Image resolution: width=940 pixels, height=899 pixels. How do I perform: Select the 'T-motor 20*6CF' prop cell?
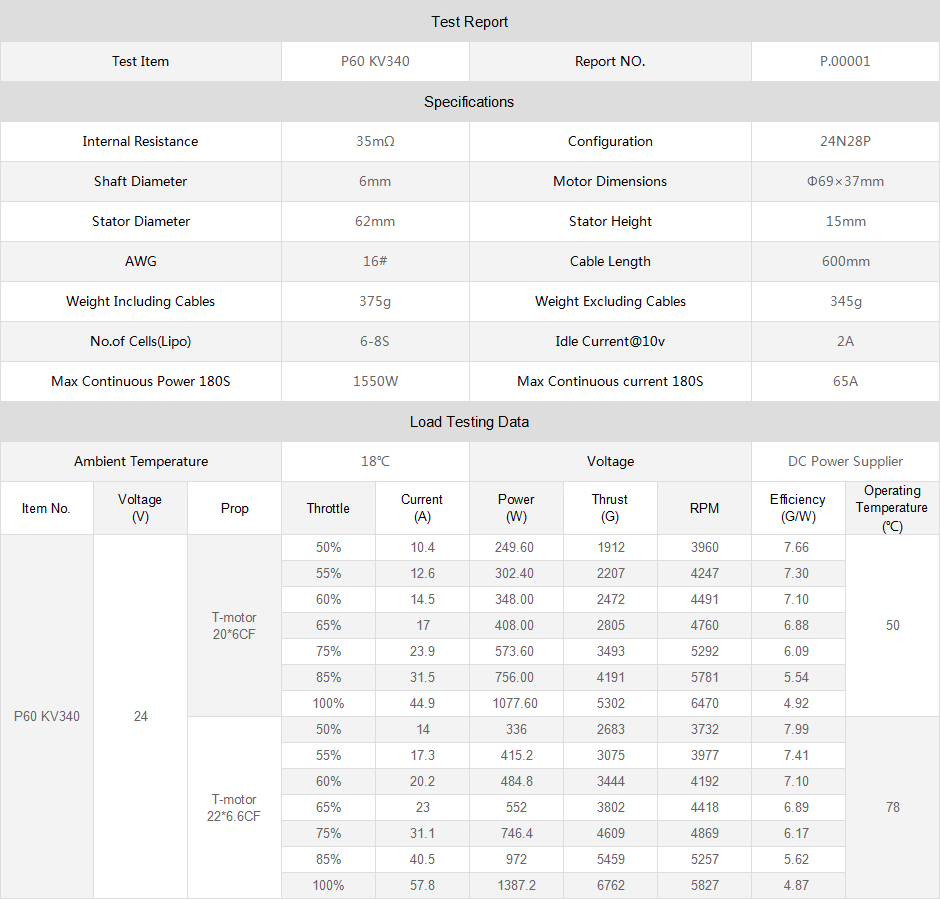(234, 626)
